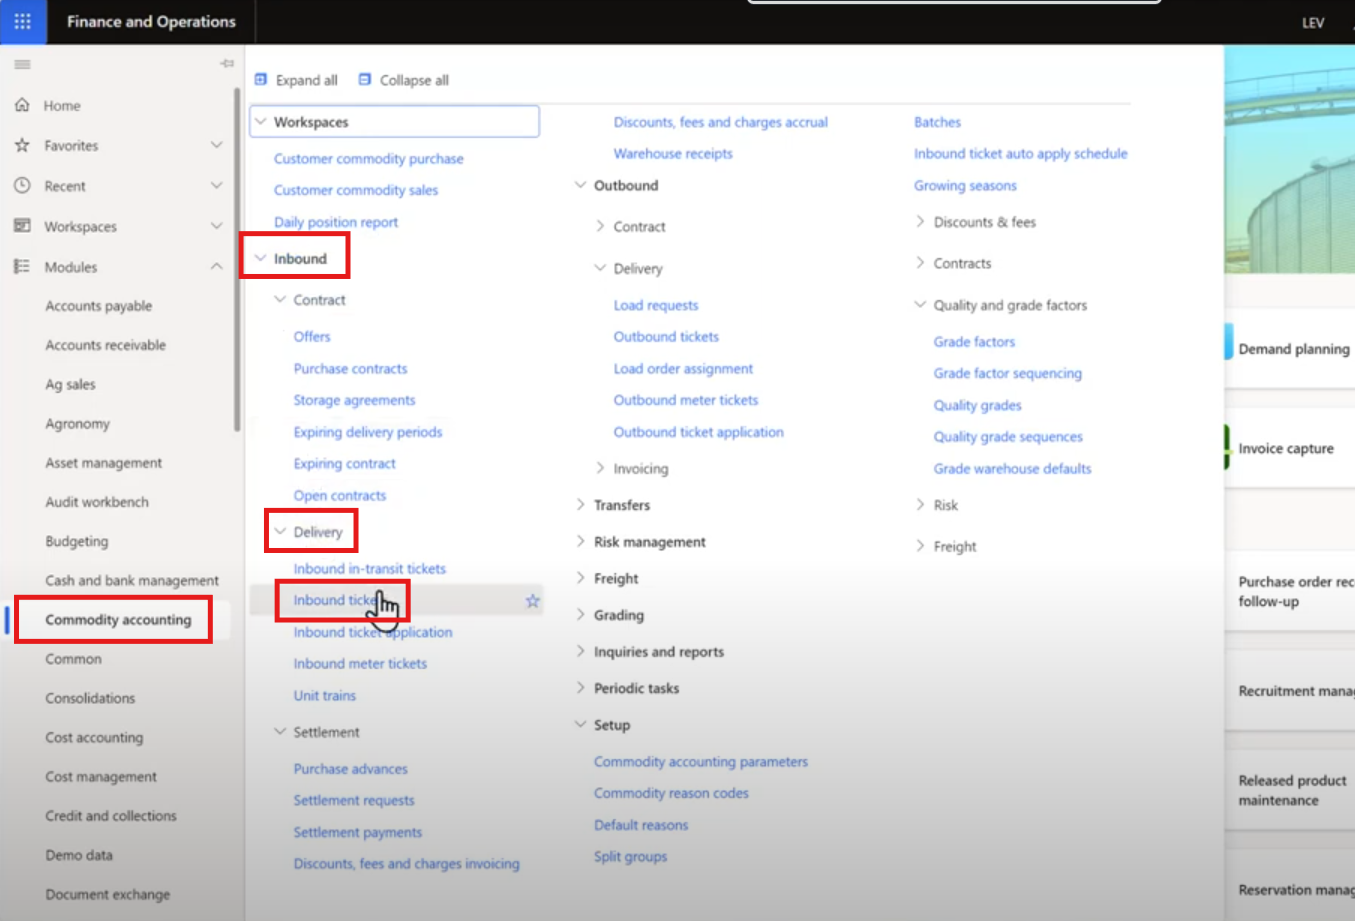Expand the Transfers section
Viewport: 1355px width, 921px height.
pyautogui.click(x=580, y=505)
